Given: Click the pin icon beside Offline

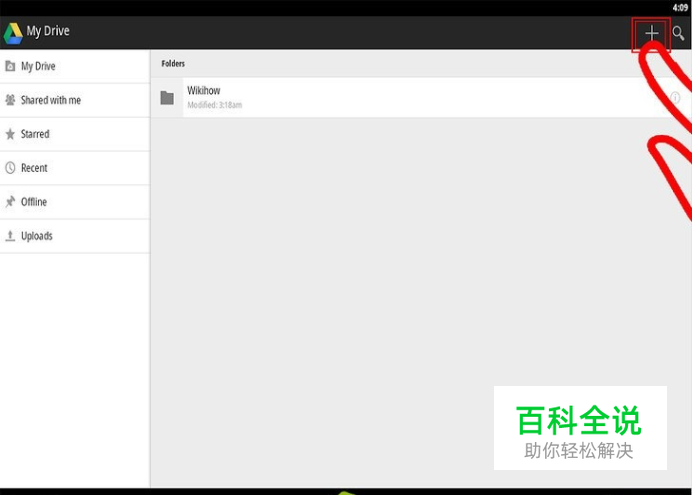Looking at the screenshot, I should (10, 202).
